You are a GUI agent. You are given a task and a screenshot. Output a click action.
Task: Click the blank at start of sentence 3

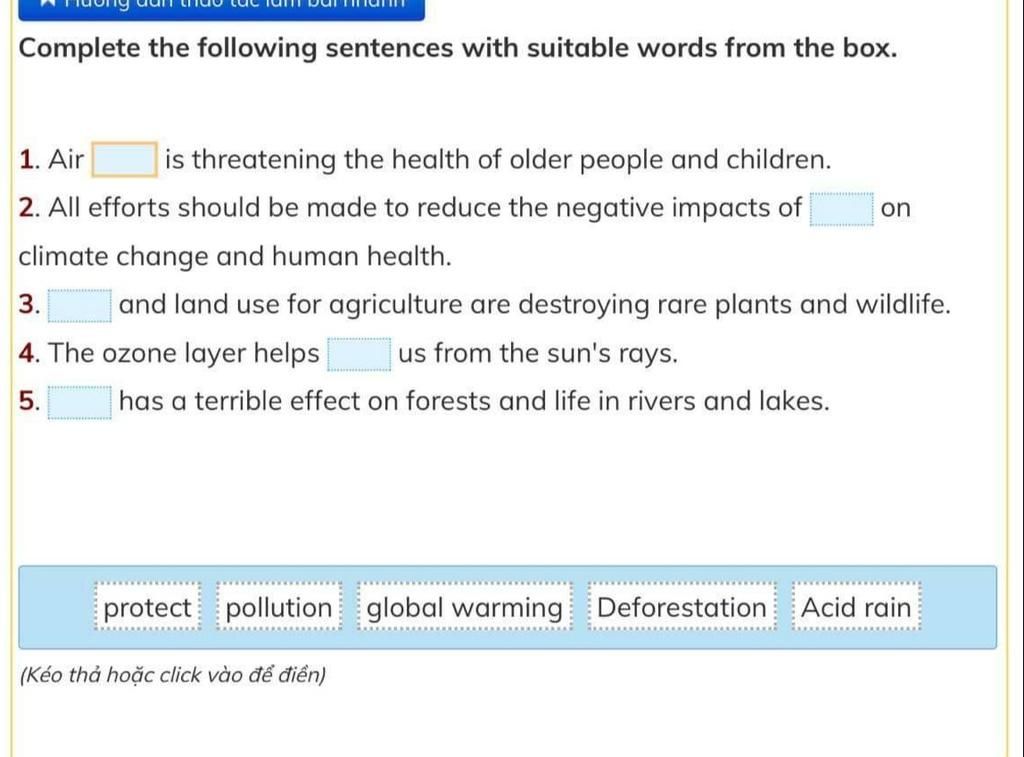pyautogui.click(x=80, y=306)
